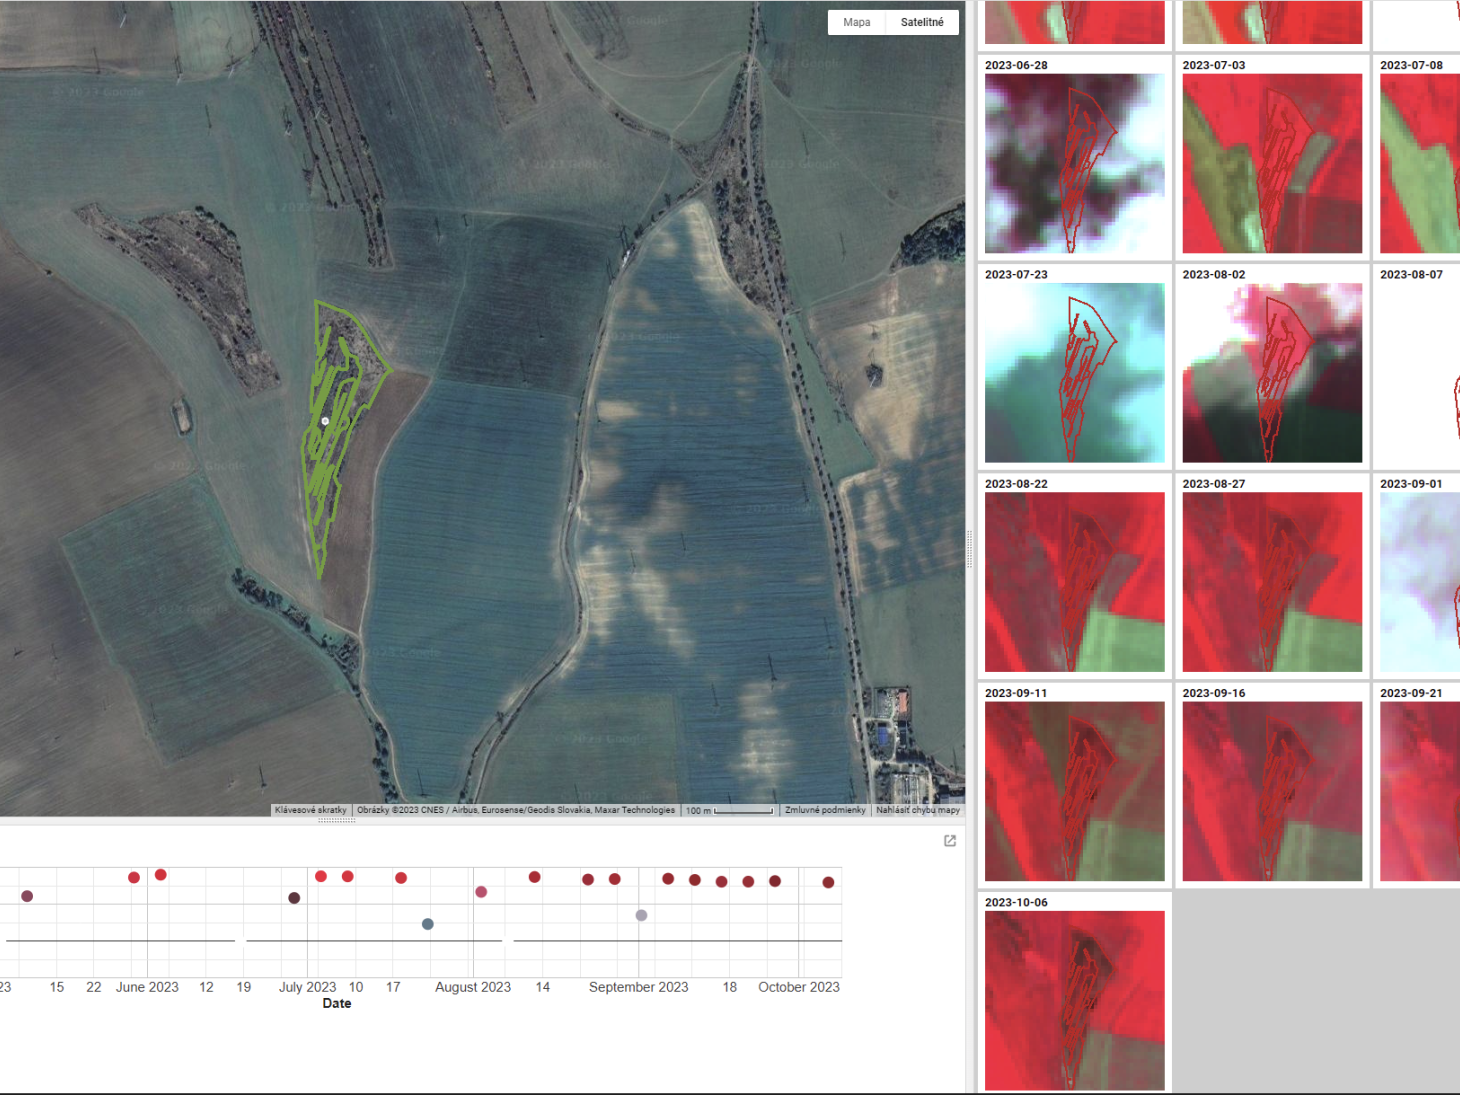Open the chart in a new window
This screenshot has height=1095, width=1460.
[950, 841]
